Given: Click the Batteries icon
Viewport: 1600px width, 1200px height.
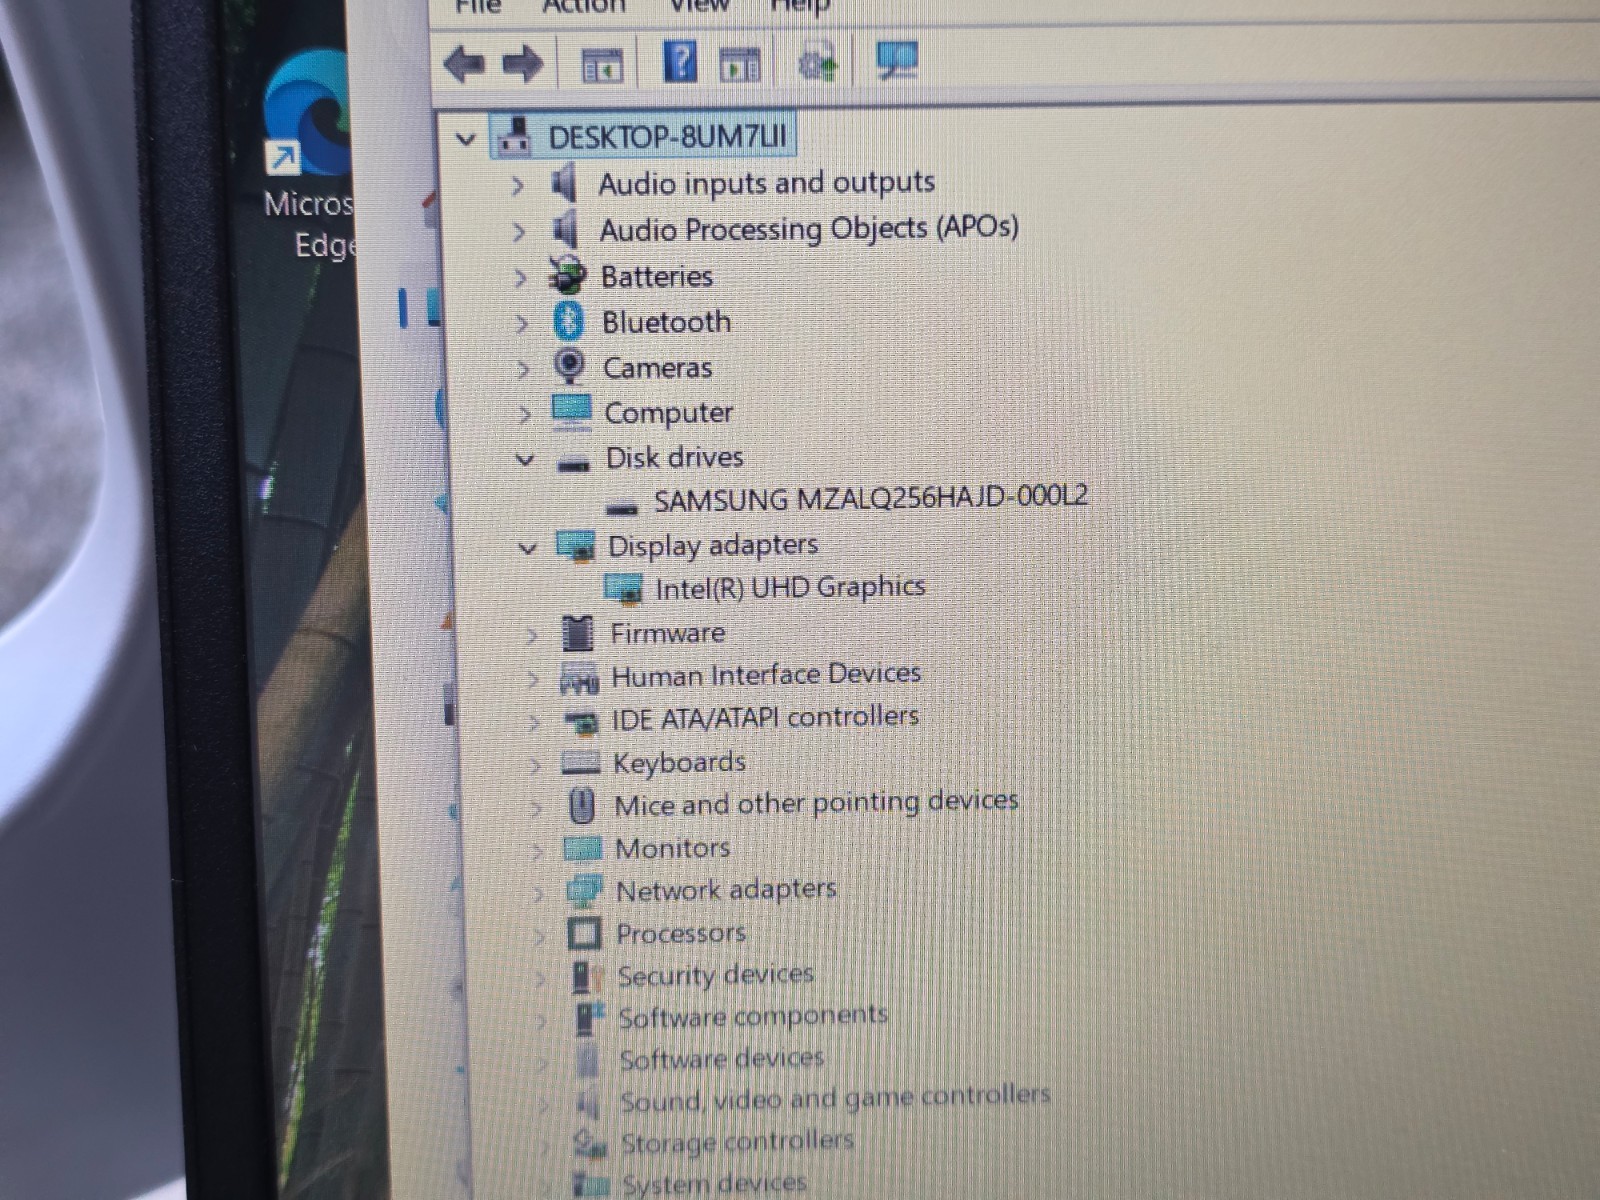Looking at the screenshot, I should pyautogui.click(x=567, y=276).
